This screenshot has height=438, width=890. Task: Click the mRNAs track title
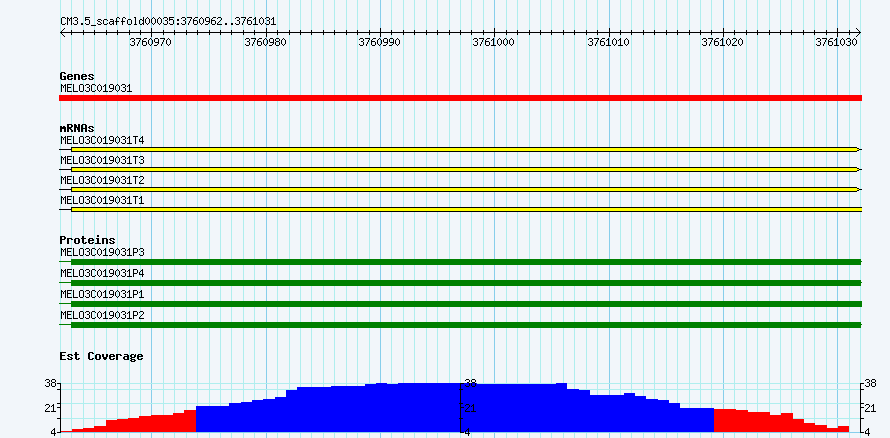coord(77,128)
